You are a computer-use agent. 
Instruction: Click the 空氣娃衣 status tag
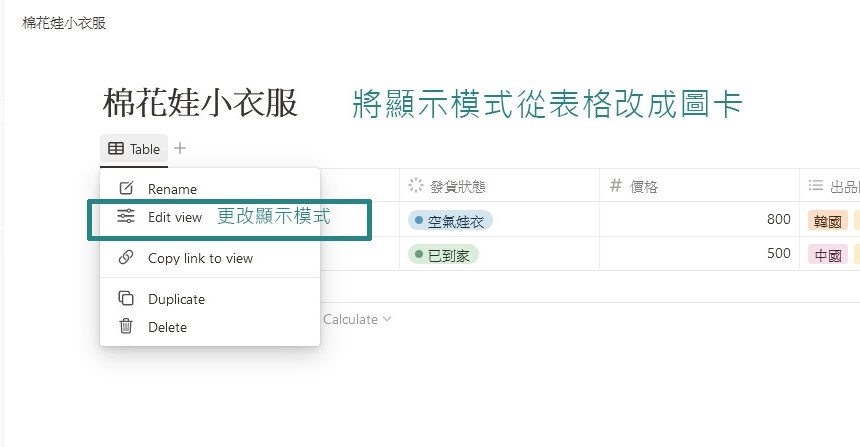tap(450, 221)
